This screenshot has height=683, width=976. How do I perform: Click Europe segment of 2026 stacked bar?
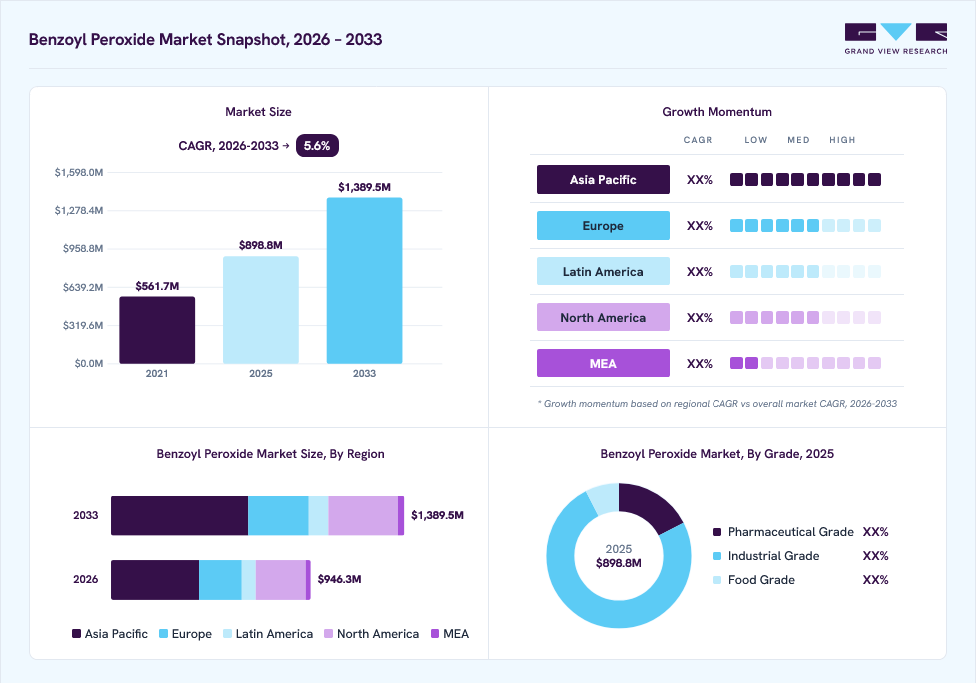pos(220,580)
